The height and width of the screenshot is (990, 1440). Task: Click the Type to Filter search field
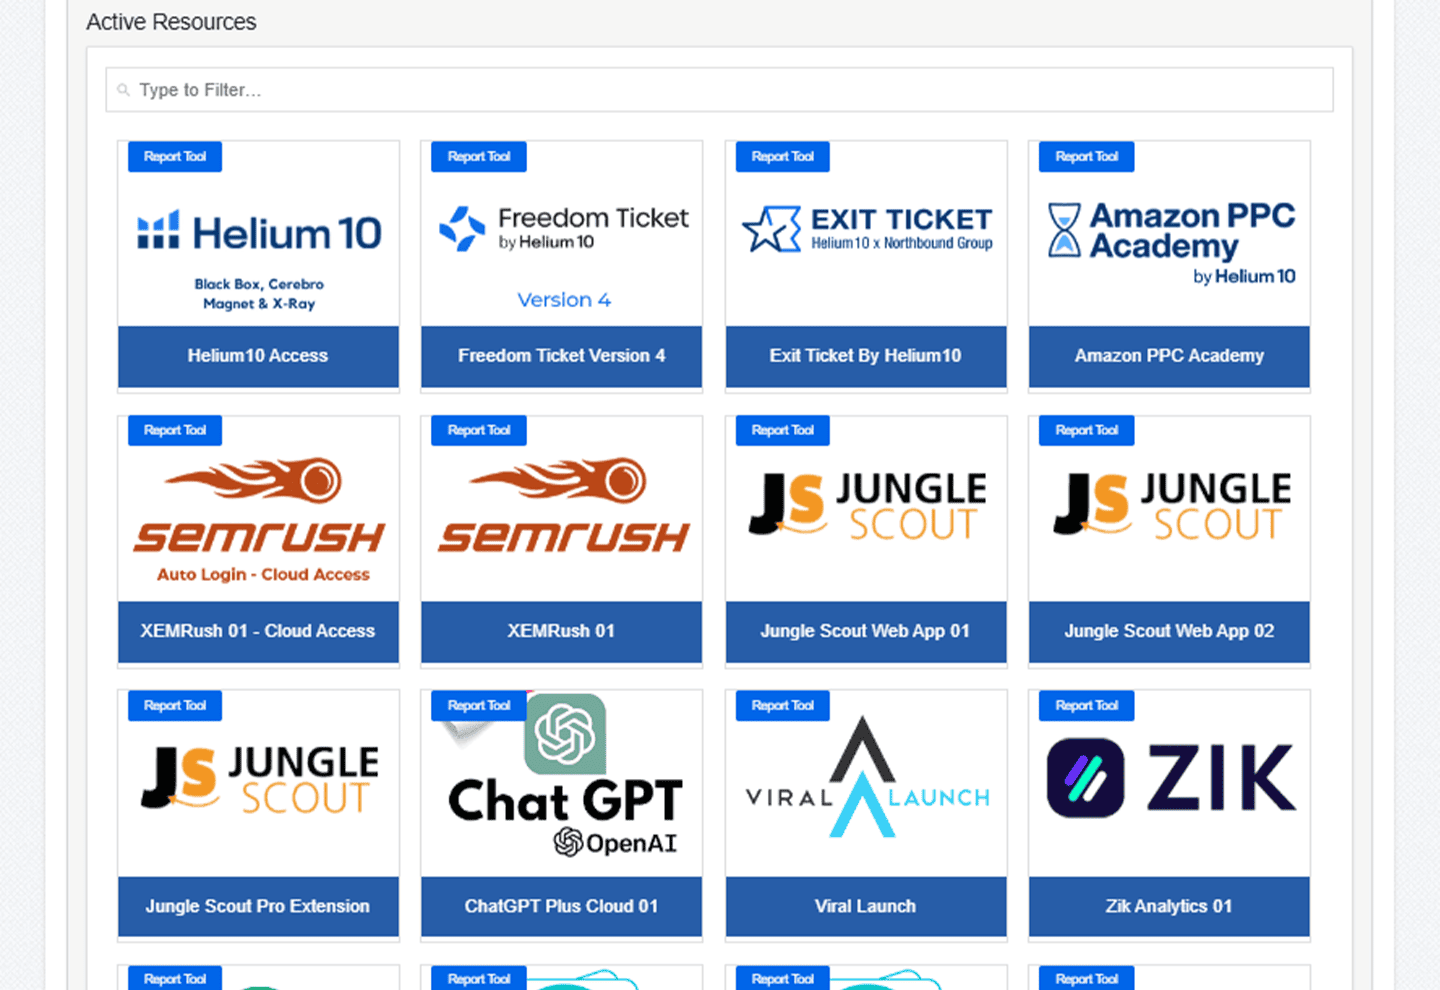(719, 90)
